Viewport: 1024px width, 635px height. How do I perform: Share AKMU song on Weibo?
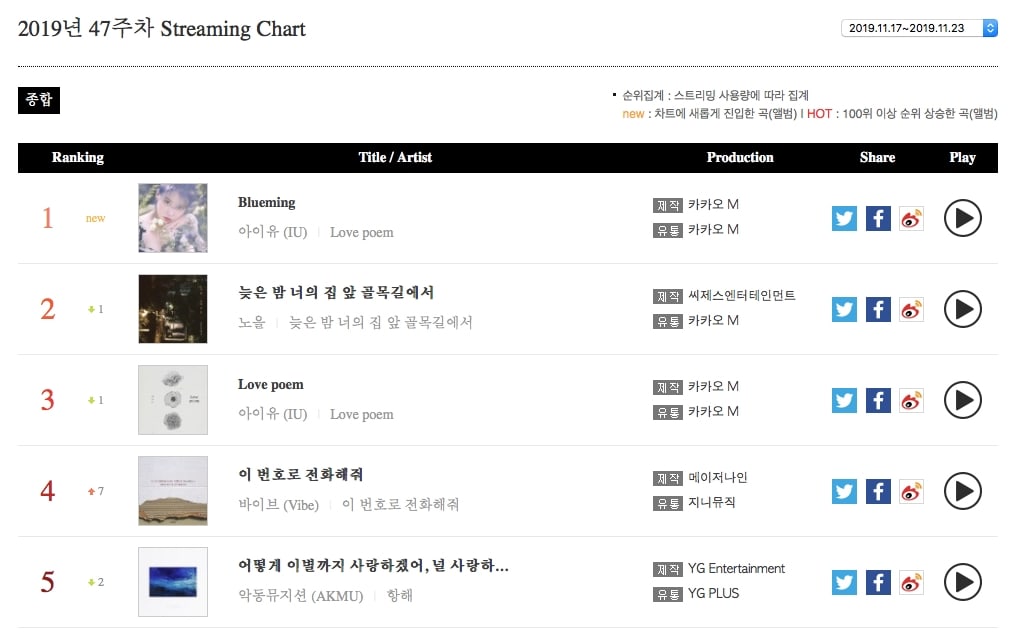point(911,582)
